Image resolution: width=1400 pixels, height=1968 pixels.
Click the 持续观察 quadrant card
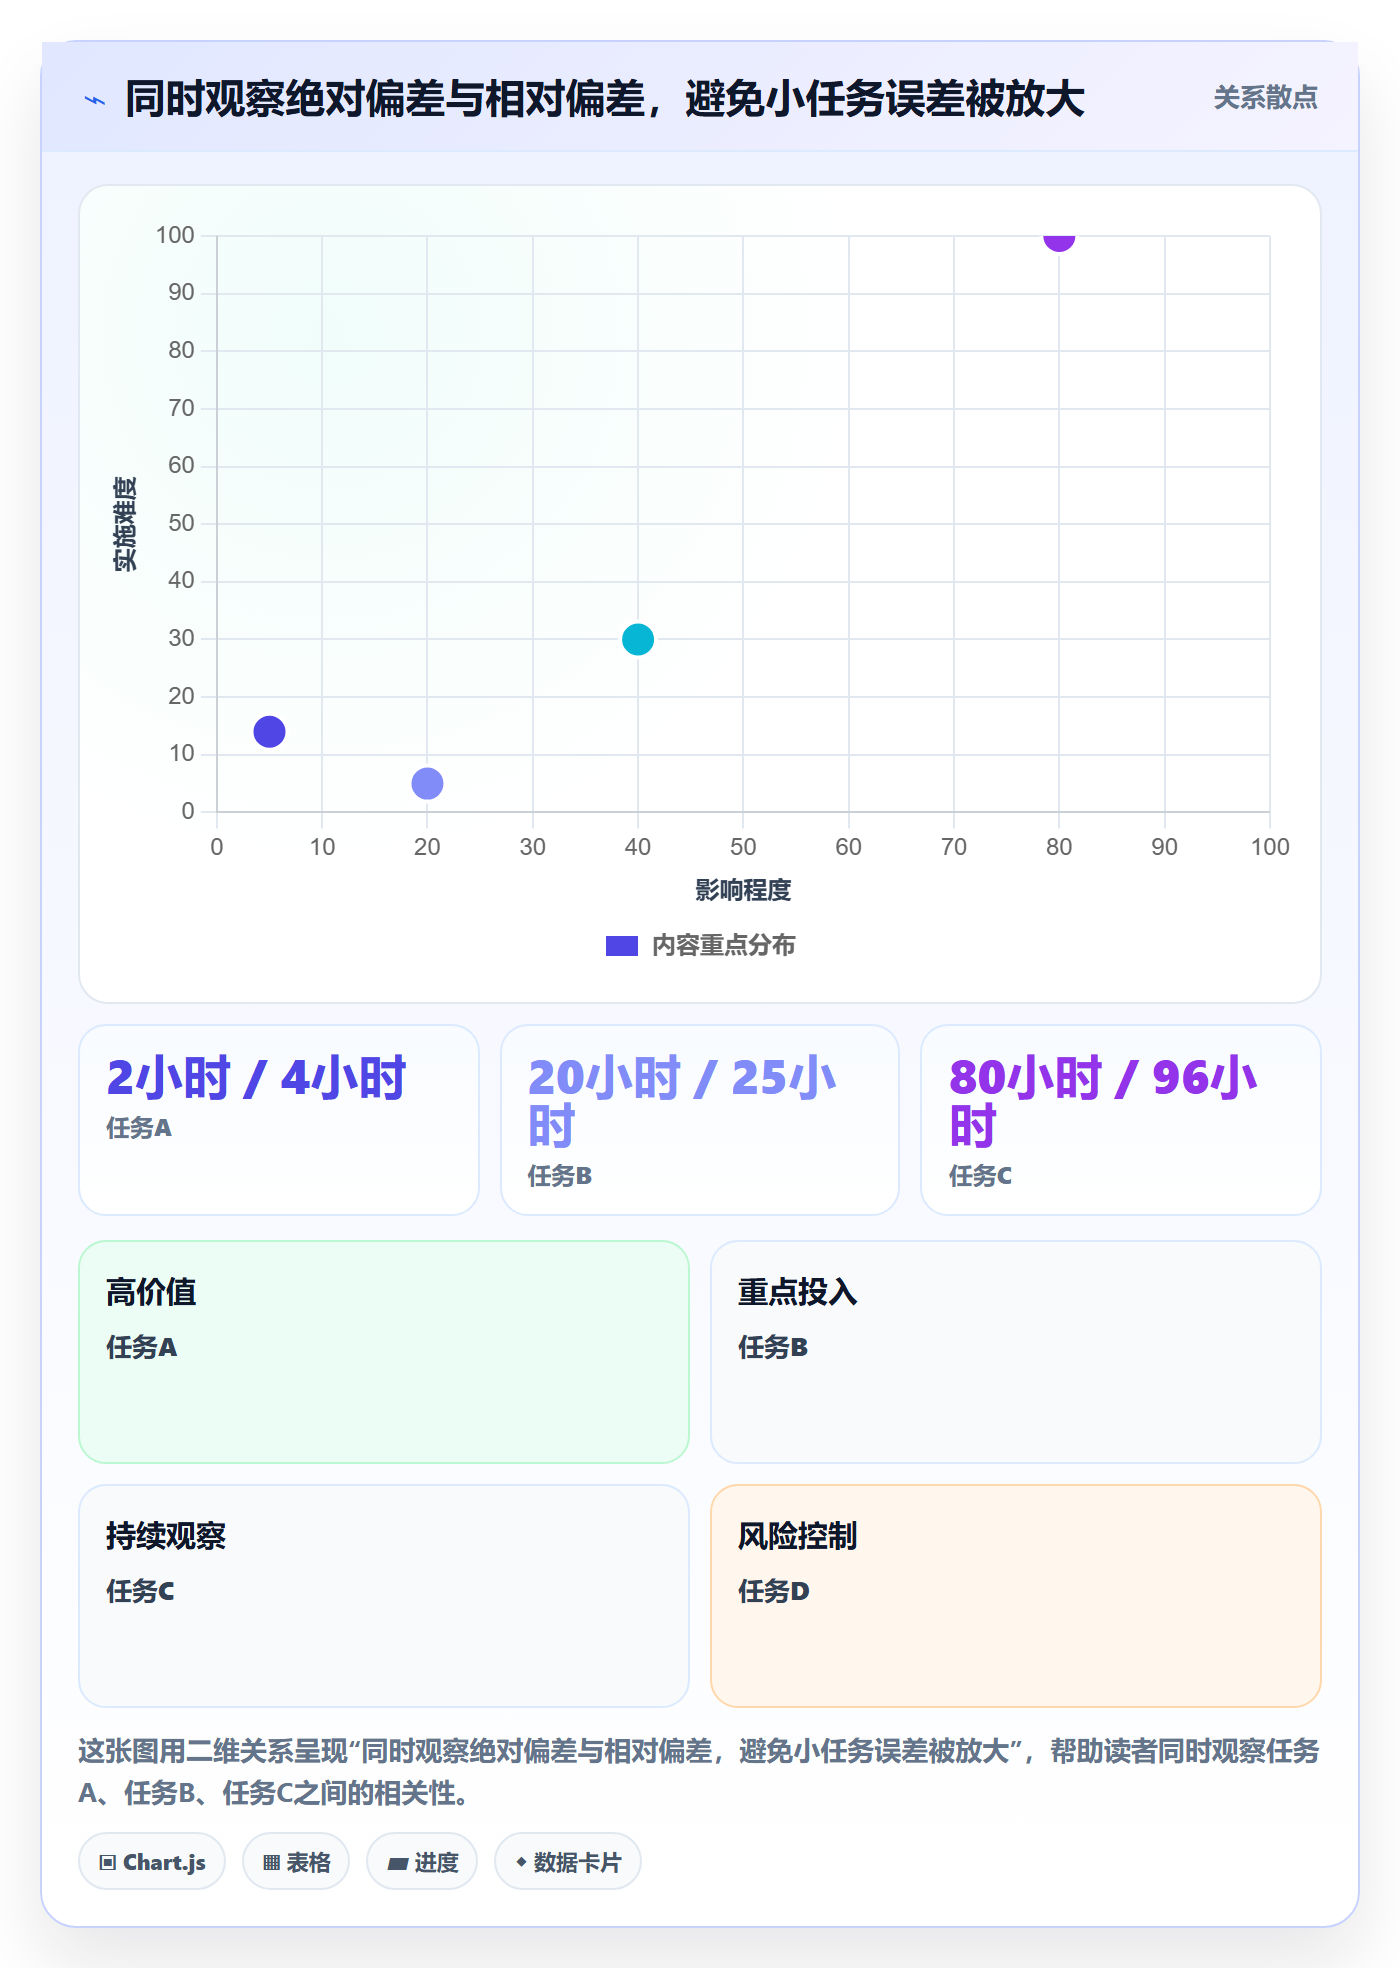pos(384,1596)
